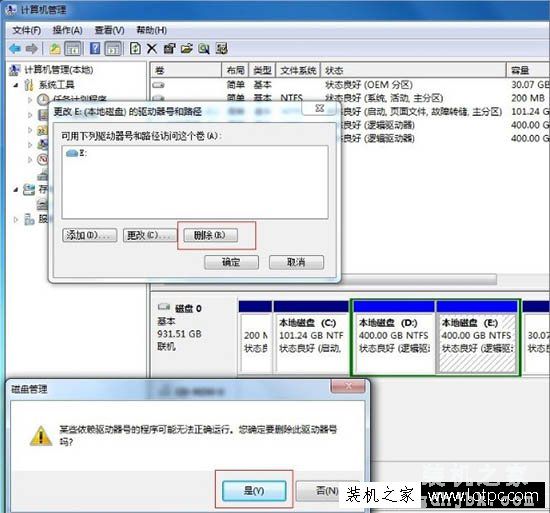The width and height of the screenshot is (550, 513).
Task: Click the 磁盘 0 disk icon
Action: pos(164,307)
